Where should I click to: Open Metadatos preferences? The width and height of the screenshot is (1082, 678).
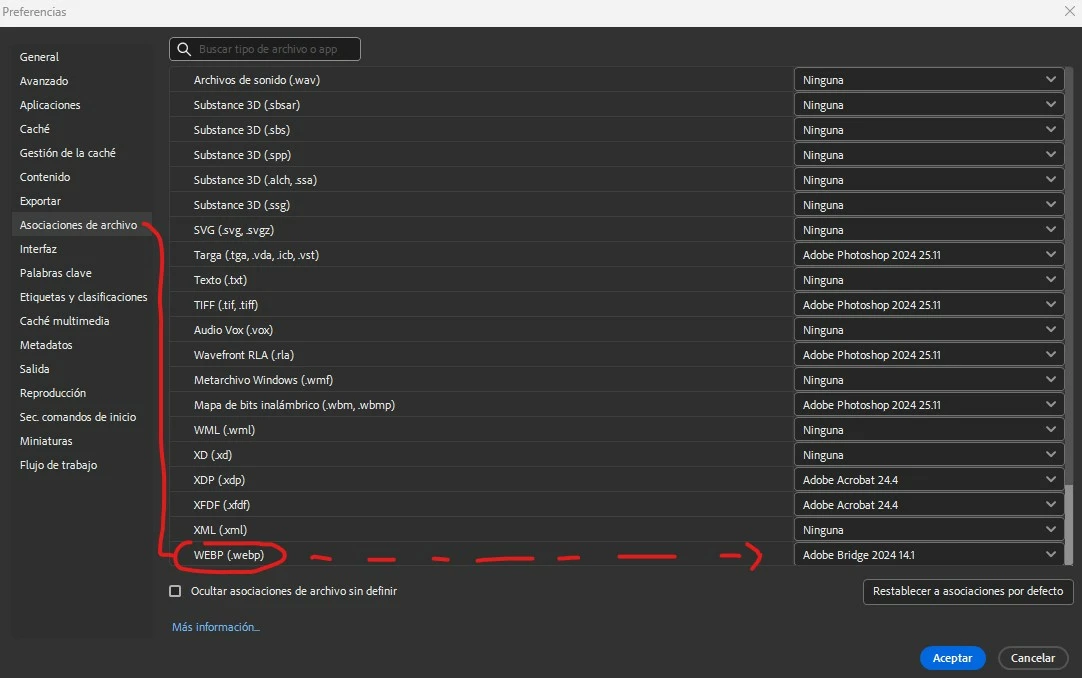(46, 345)
